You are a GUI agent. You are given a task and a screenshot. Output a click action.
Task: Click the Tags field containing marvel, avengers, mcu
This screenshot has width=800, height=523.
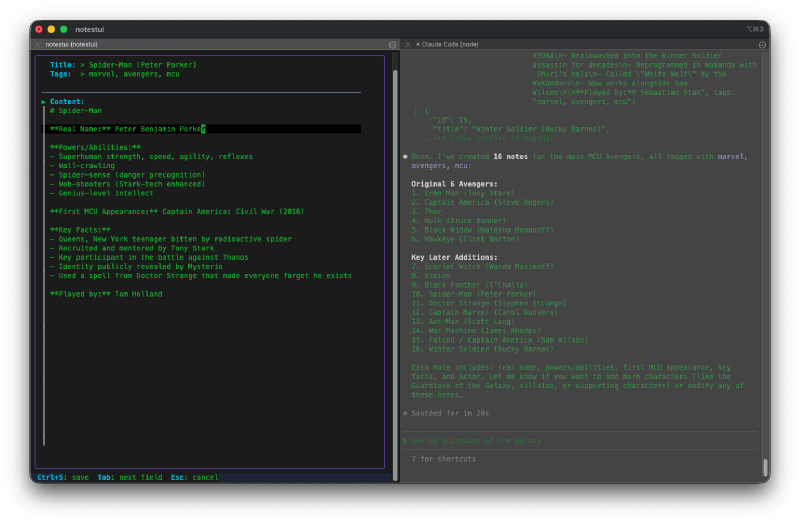tap(134, 74)
